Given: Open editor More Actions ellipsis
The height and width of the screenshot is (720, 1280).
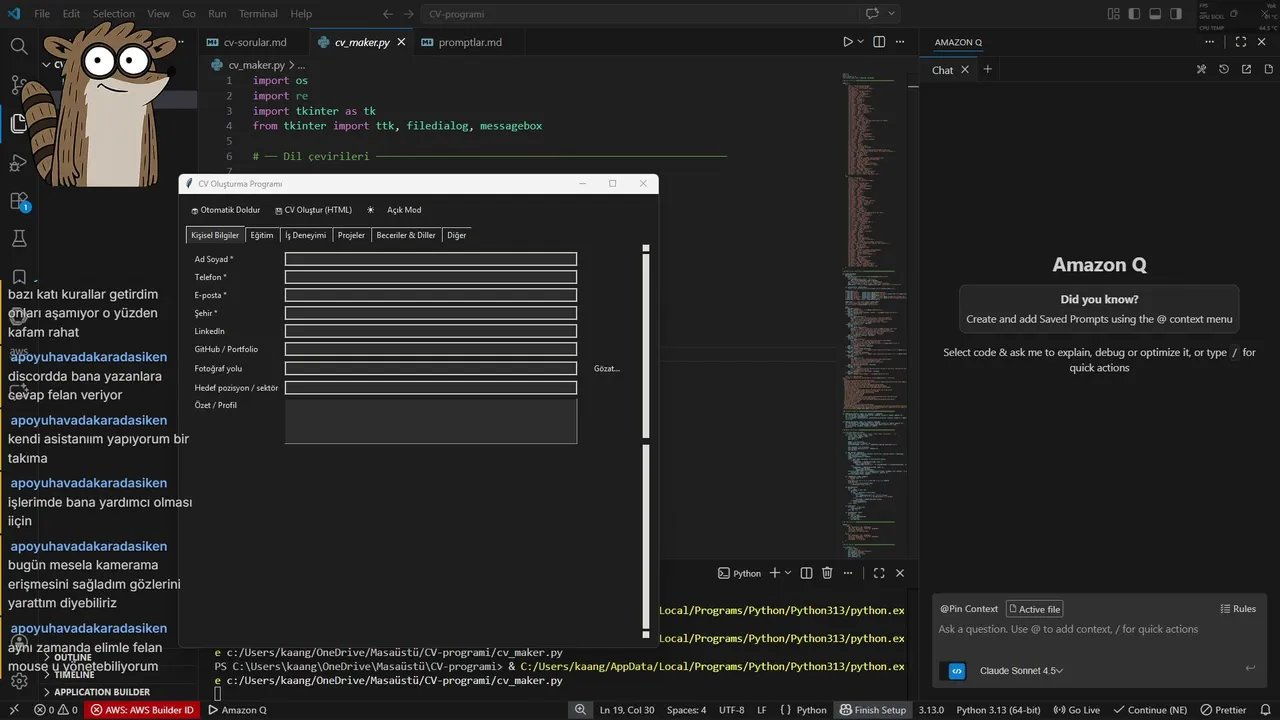Looking at the screenshot, I should (900, 42).
